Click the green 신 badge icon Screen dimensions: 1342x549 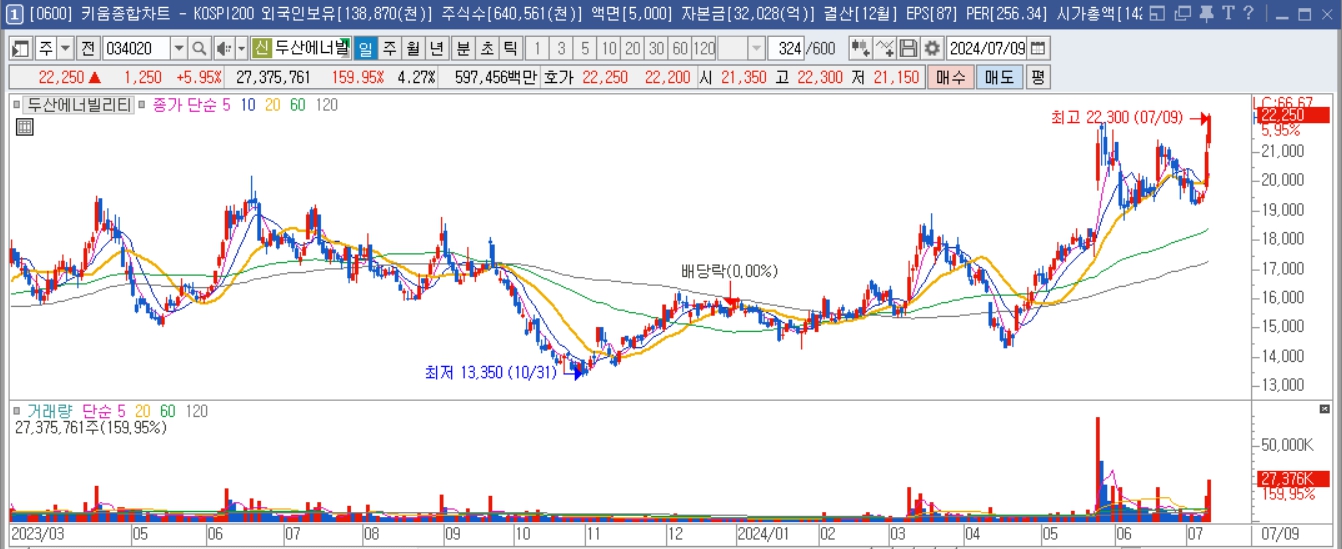tap(262, 49)
